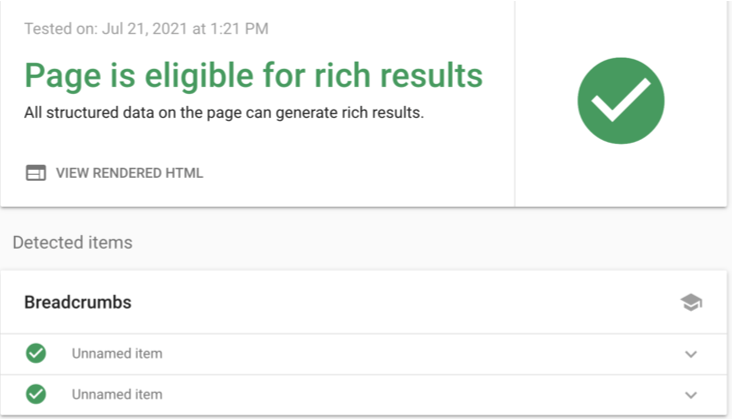
Task: Click the View Rendered HTML window icon
Action: (x=36, y=173)
